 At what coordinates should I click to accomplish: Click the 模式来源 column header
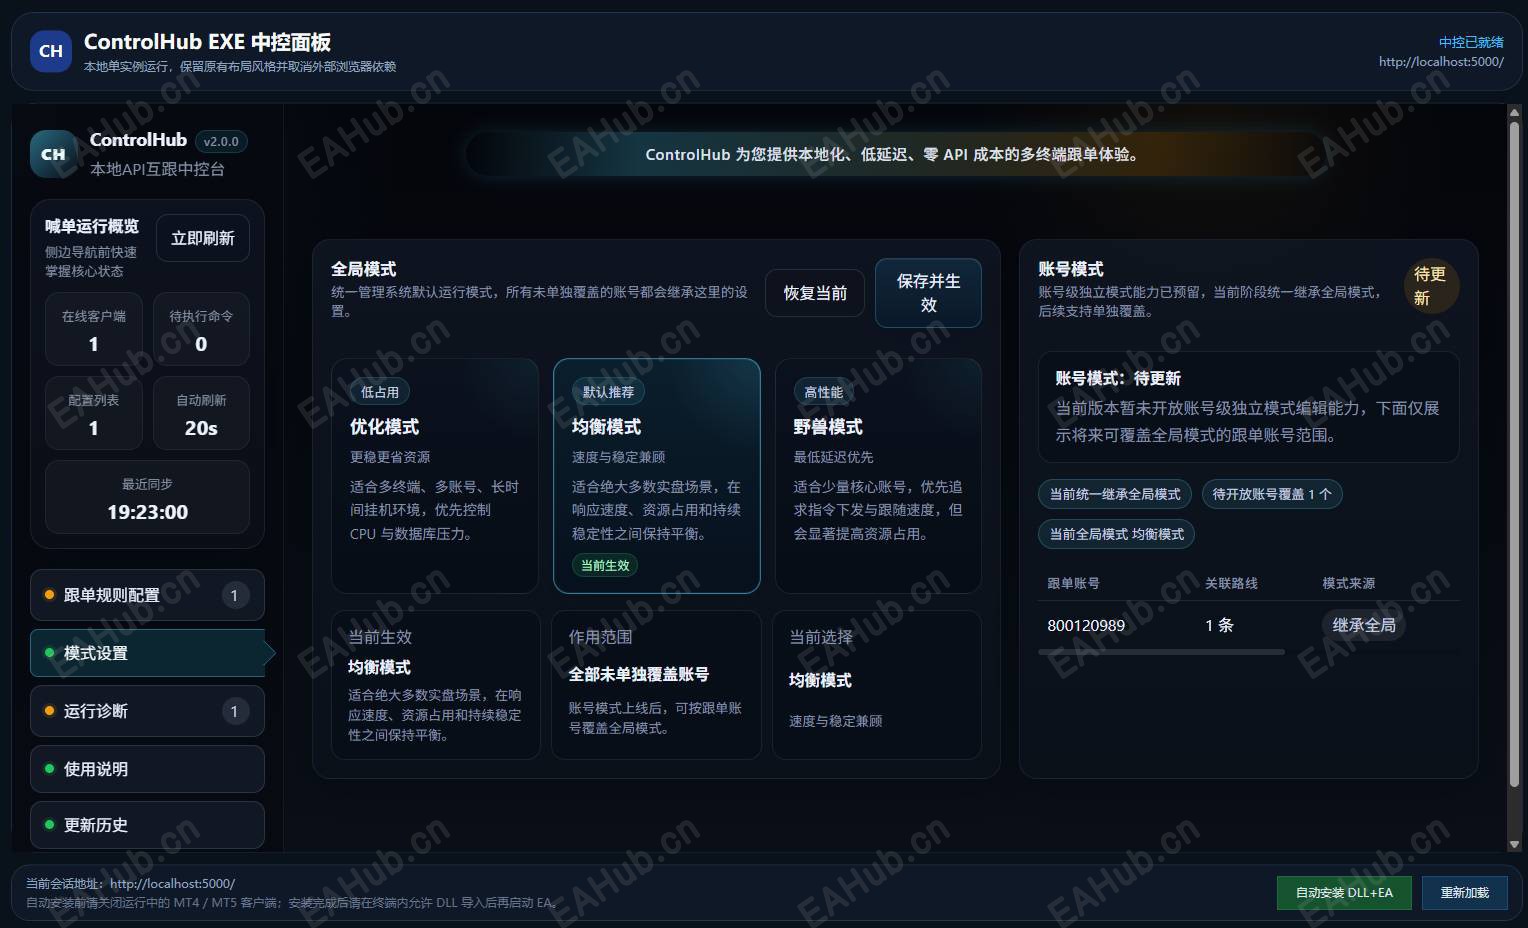[x=1348, y=583]
